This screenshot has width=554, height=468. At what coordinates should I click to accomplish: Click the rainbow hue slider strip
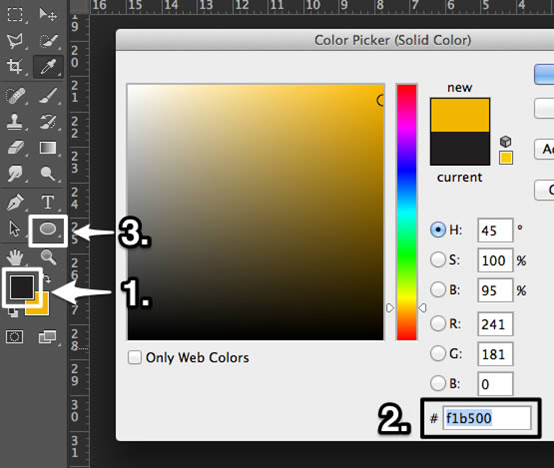[x=407, y=212]
